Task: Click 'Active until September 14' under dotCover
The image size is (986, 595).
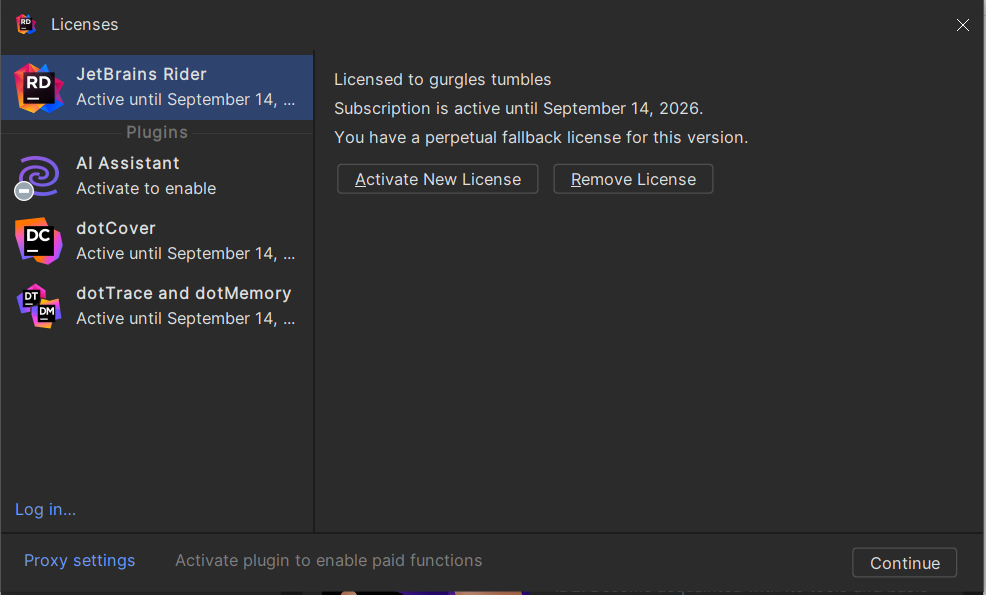Action: (x=186, y=253)
